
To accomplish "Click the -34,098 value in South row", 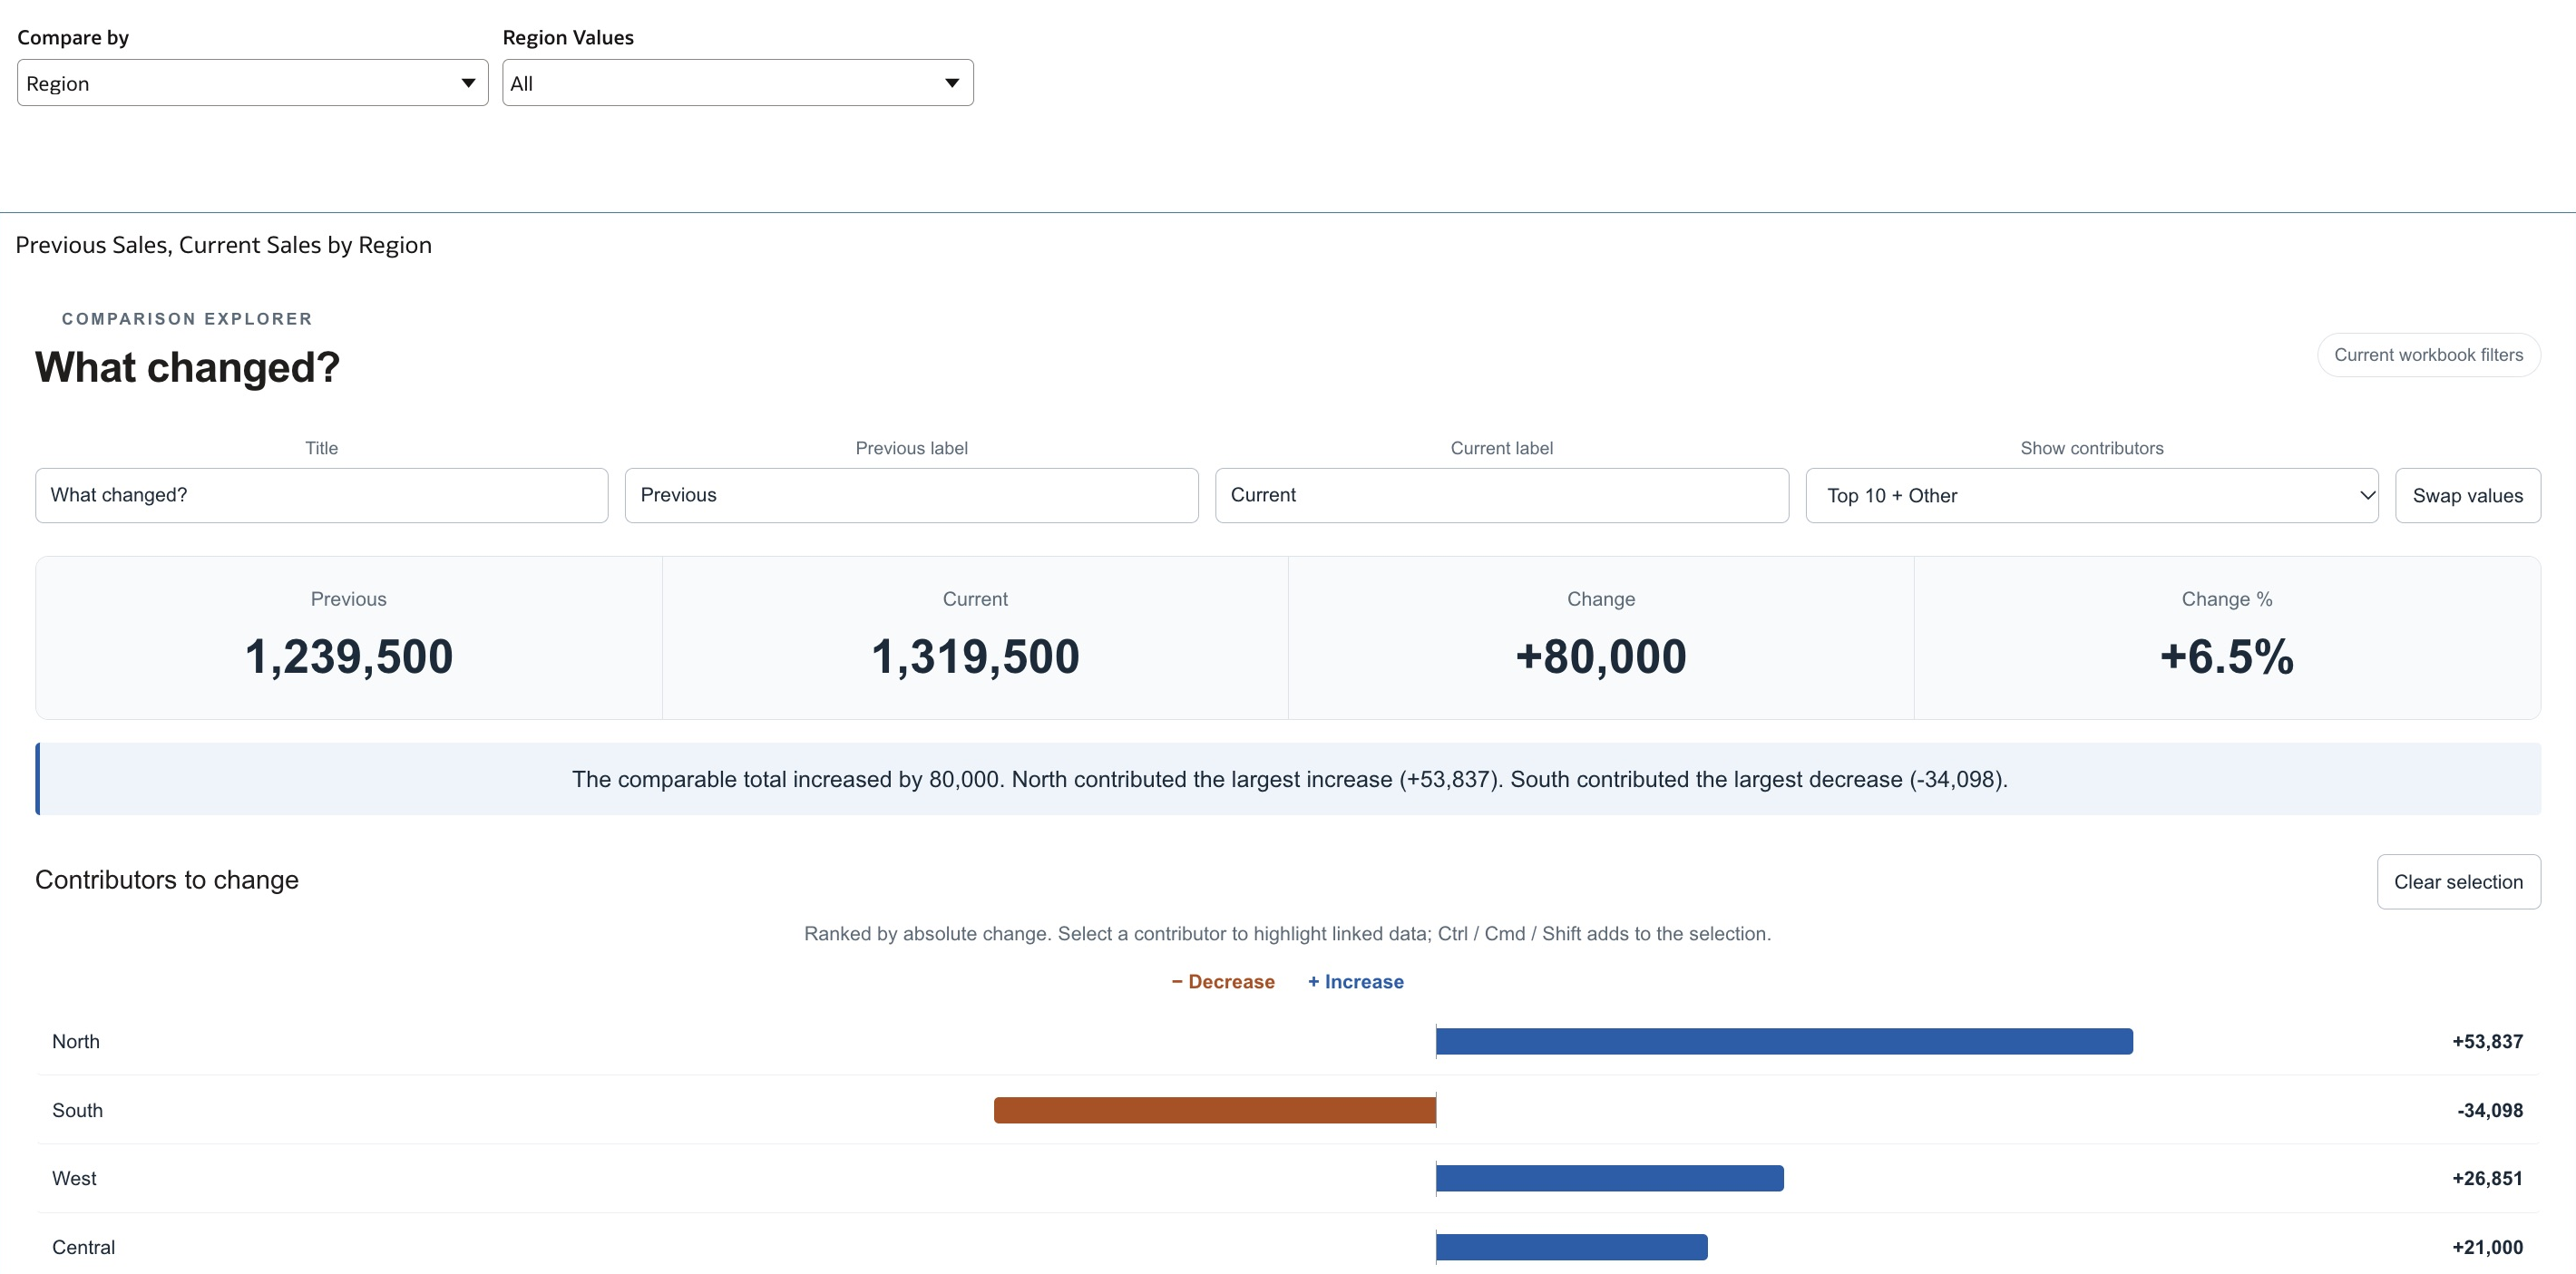I will (2489, 1110).
